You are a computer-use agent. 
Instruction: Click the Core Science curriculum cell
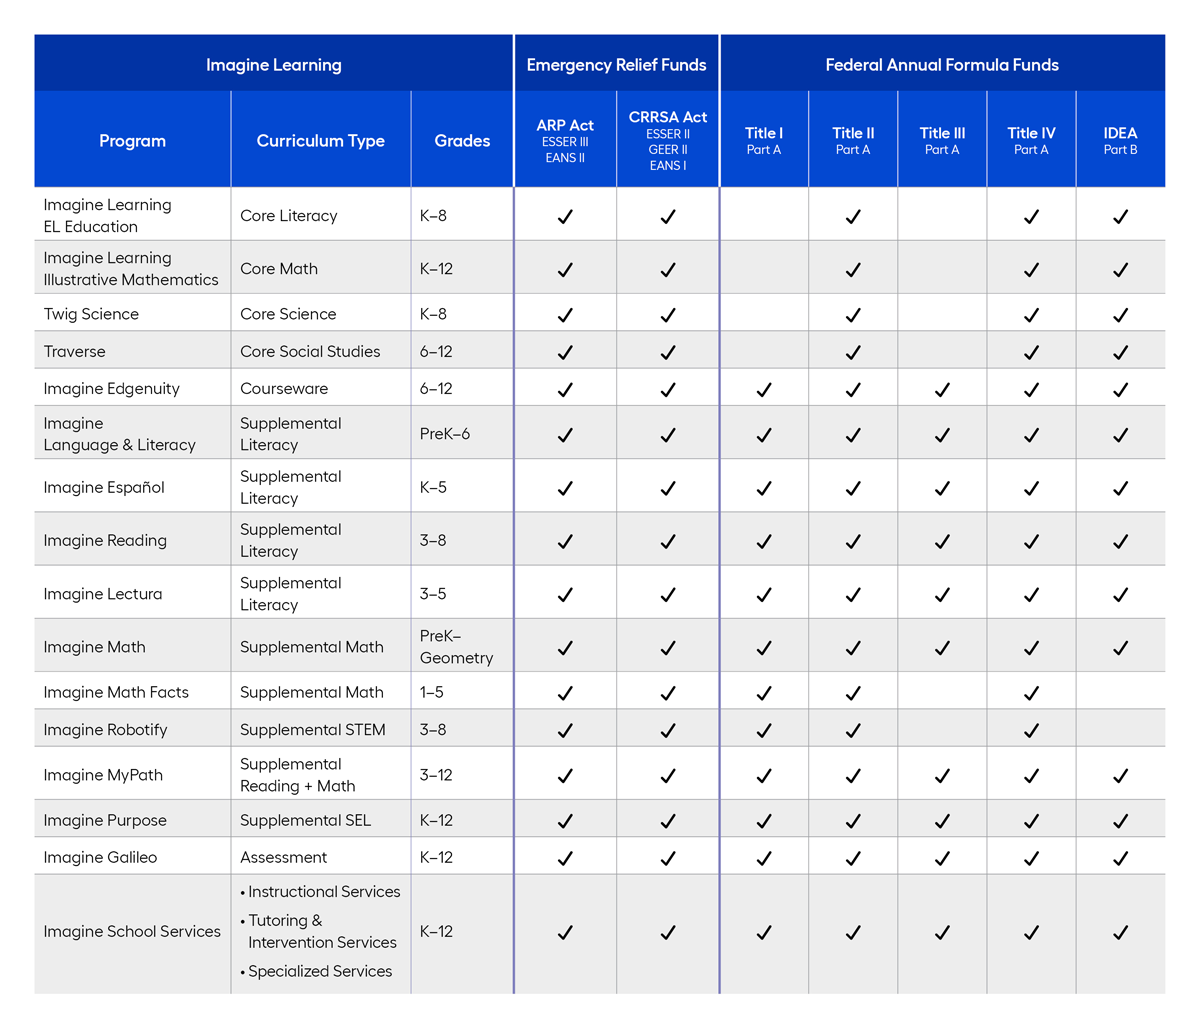click(321, 313)
